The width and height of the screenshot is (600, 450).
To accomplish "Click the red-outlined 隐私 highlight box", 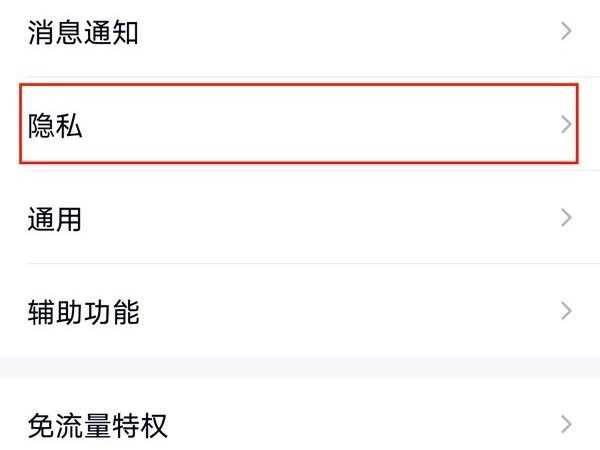I will [x=300, y=125].
